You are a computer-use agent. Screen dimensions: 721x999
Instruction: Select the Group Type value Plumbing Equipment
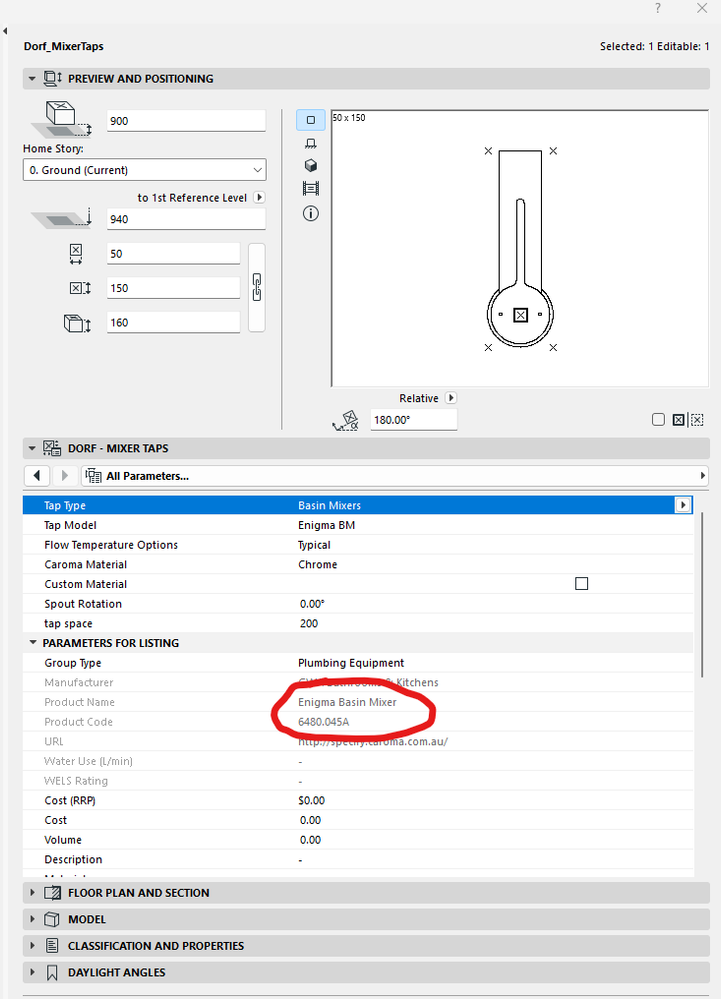pyautogui.click(x=351, y=663)
